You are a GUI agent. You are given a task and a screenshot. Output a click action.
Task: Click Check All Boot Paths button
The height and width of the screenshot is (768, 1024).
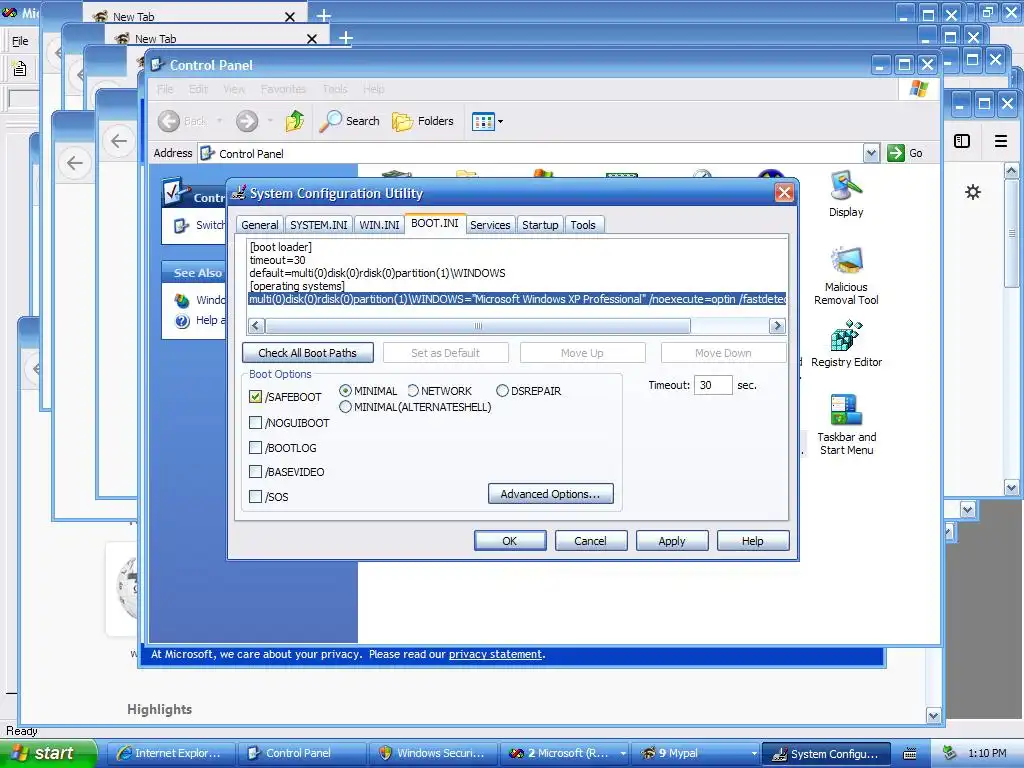[308, 353]
